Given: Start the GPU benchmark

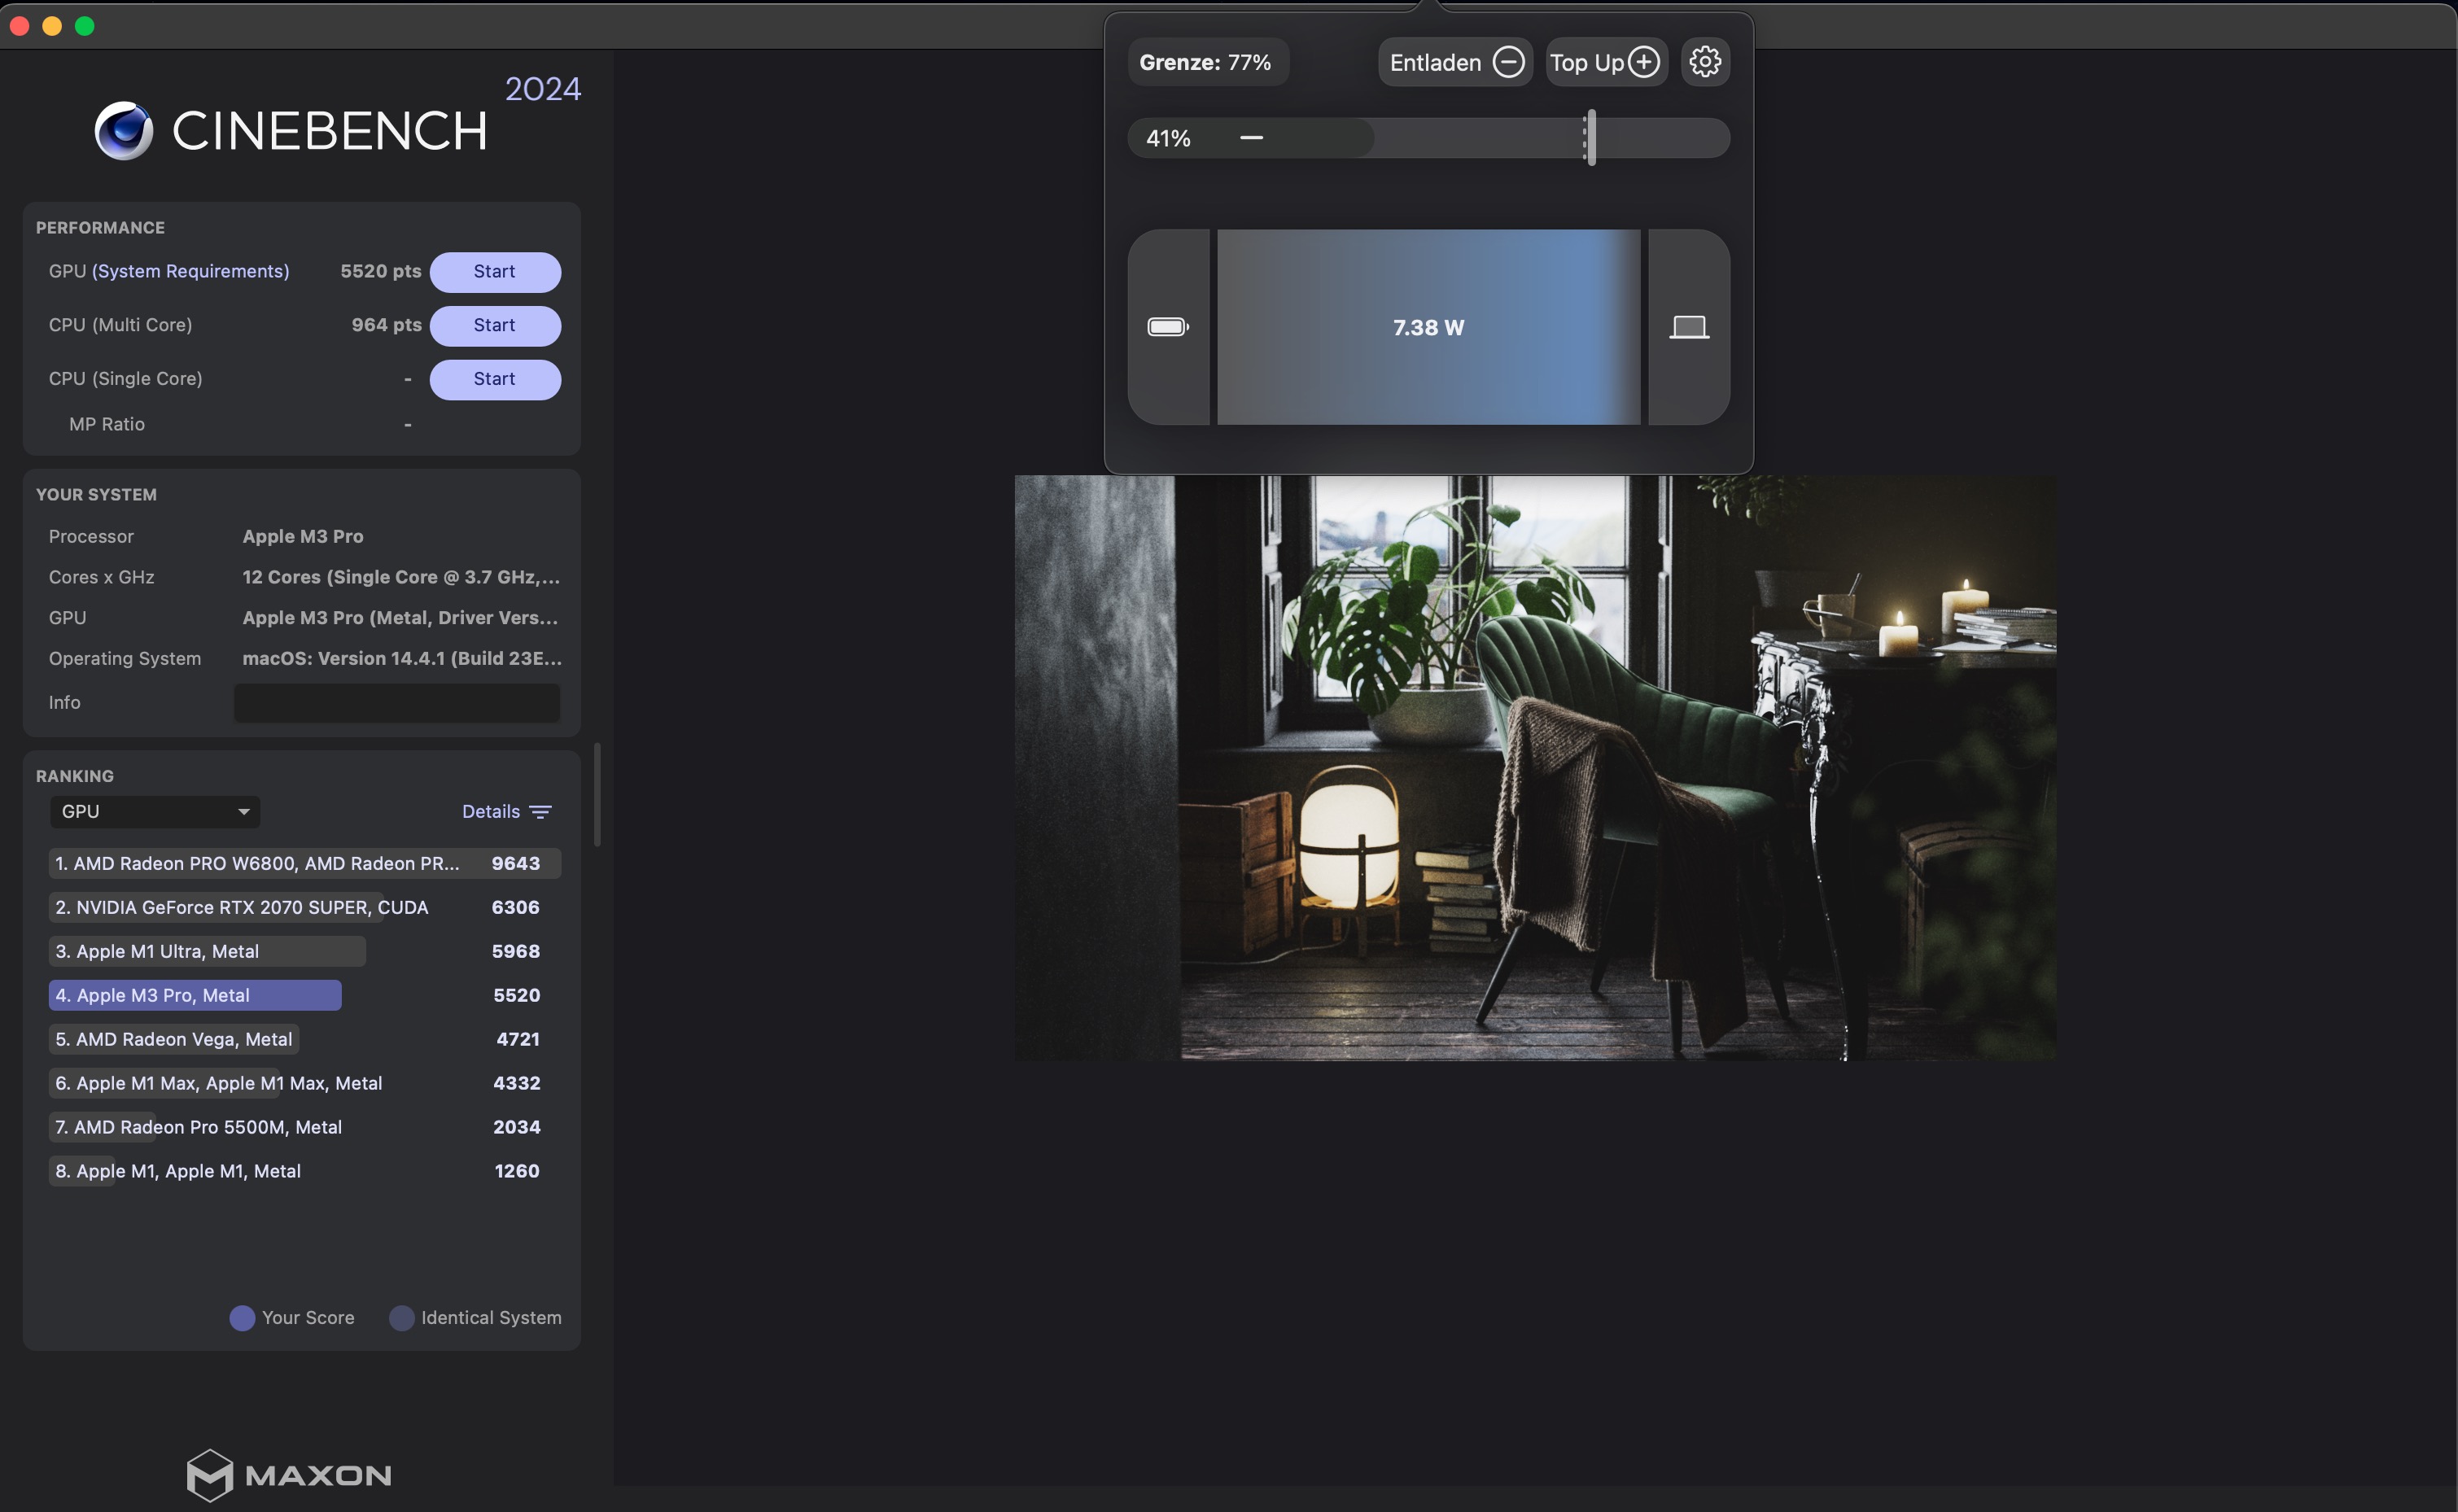Looking at the screenshot, I should click(494, 272).
